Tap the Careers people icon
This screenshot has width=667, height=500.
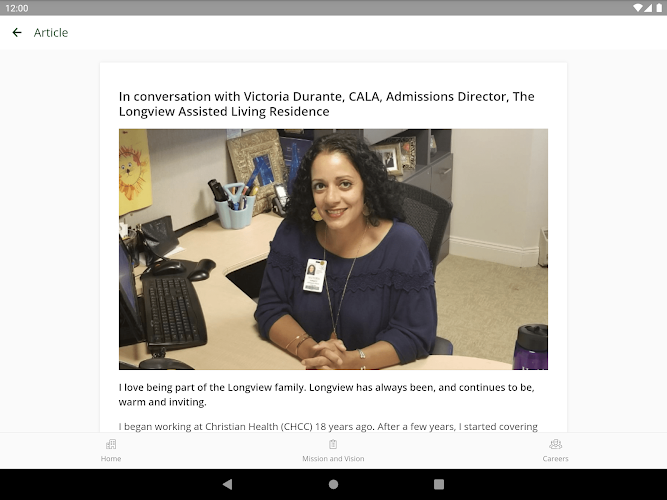tap(556, 444)
